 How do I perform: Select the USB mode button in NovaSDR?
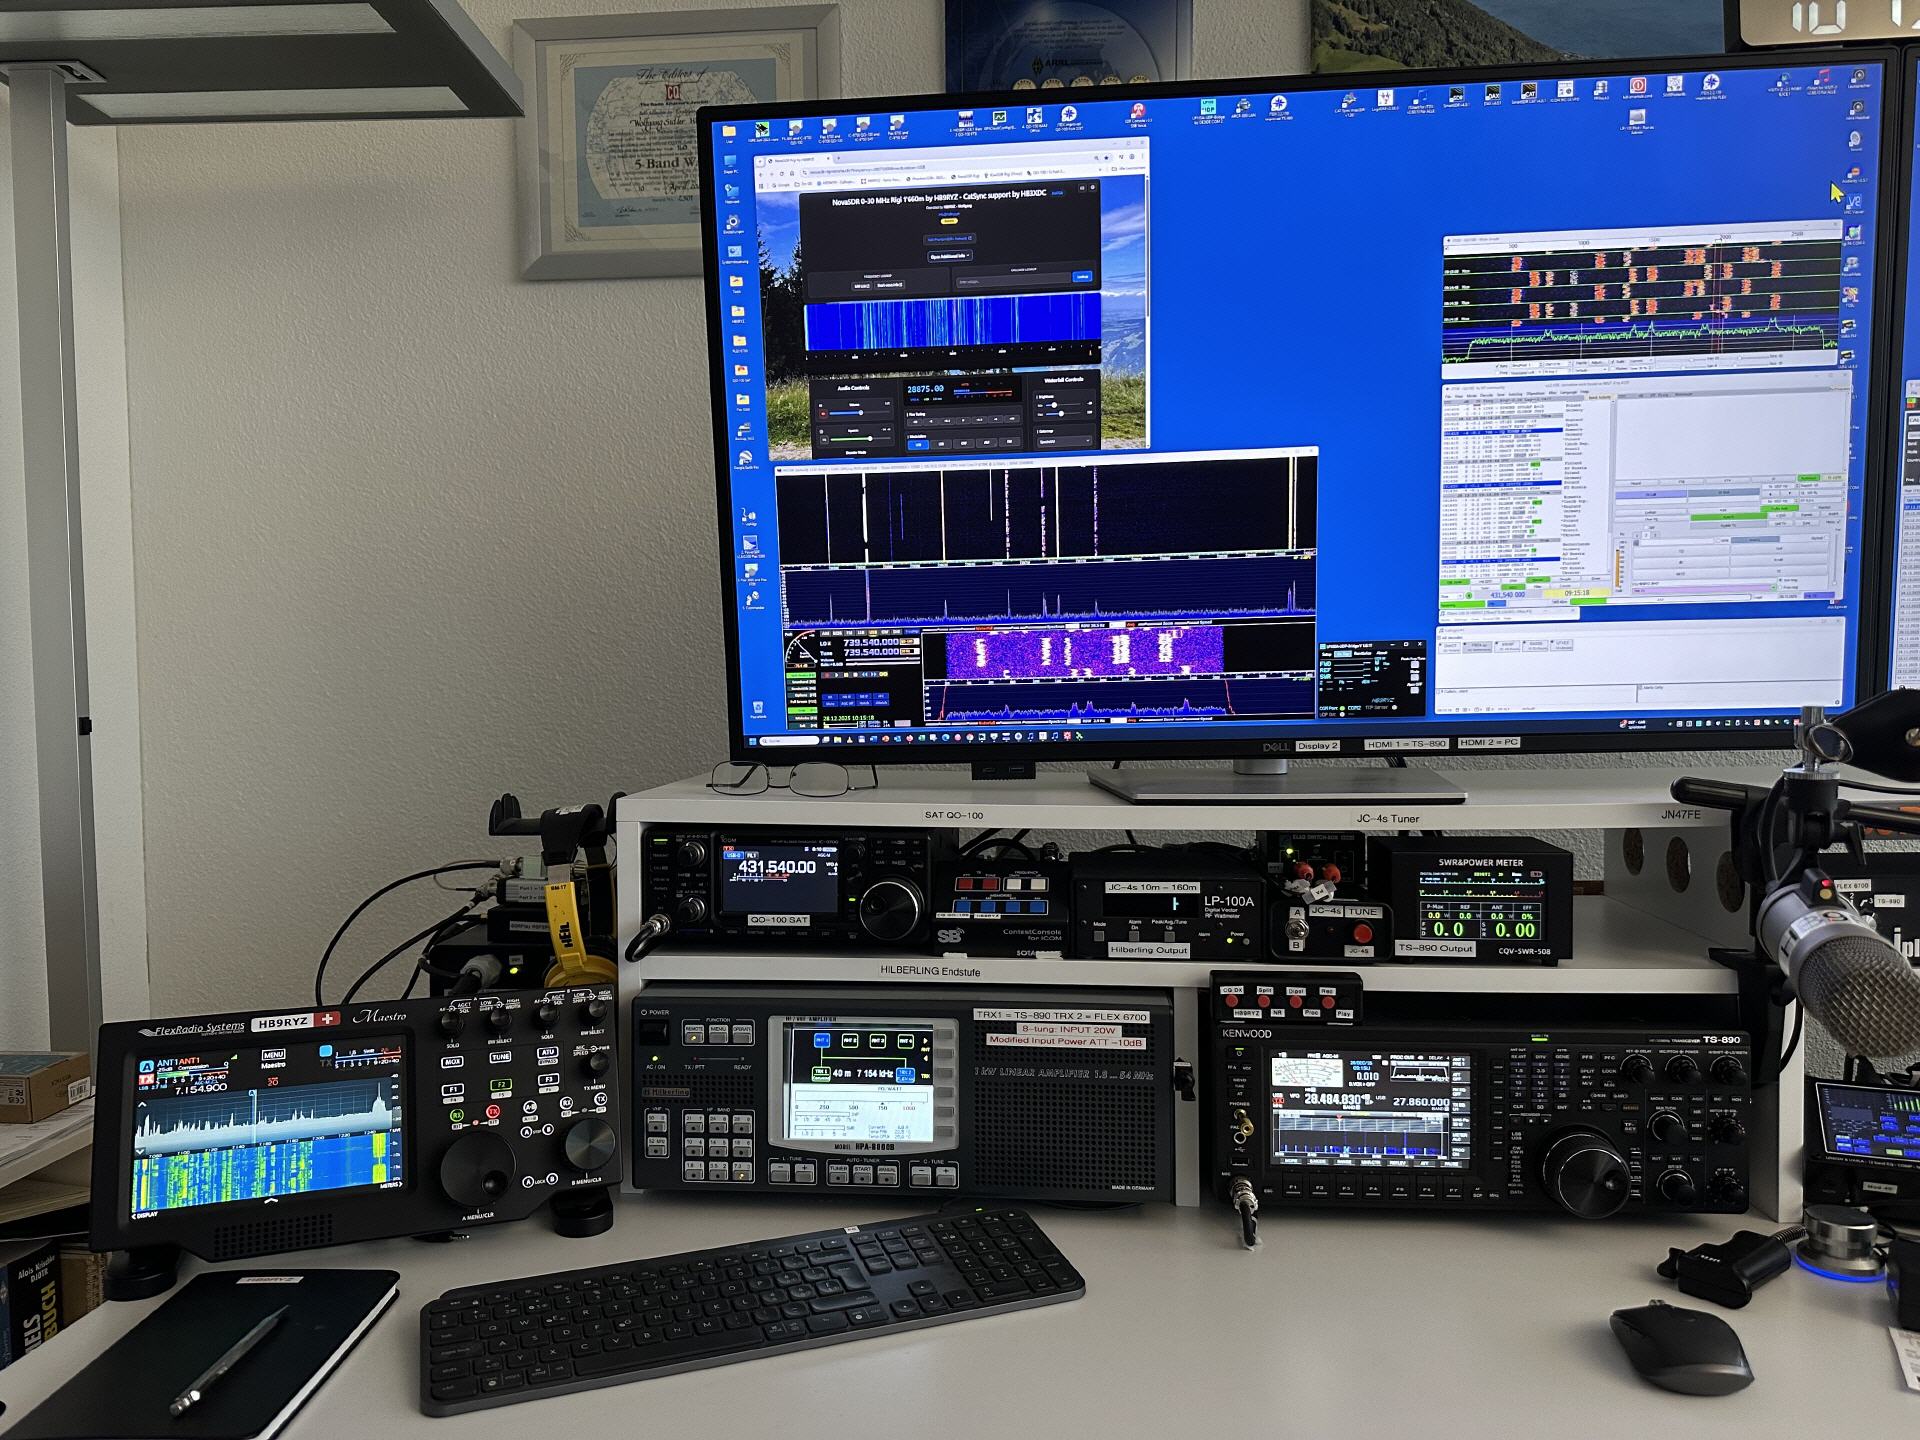[918, 445]
